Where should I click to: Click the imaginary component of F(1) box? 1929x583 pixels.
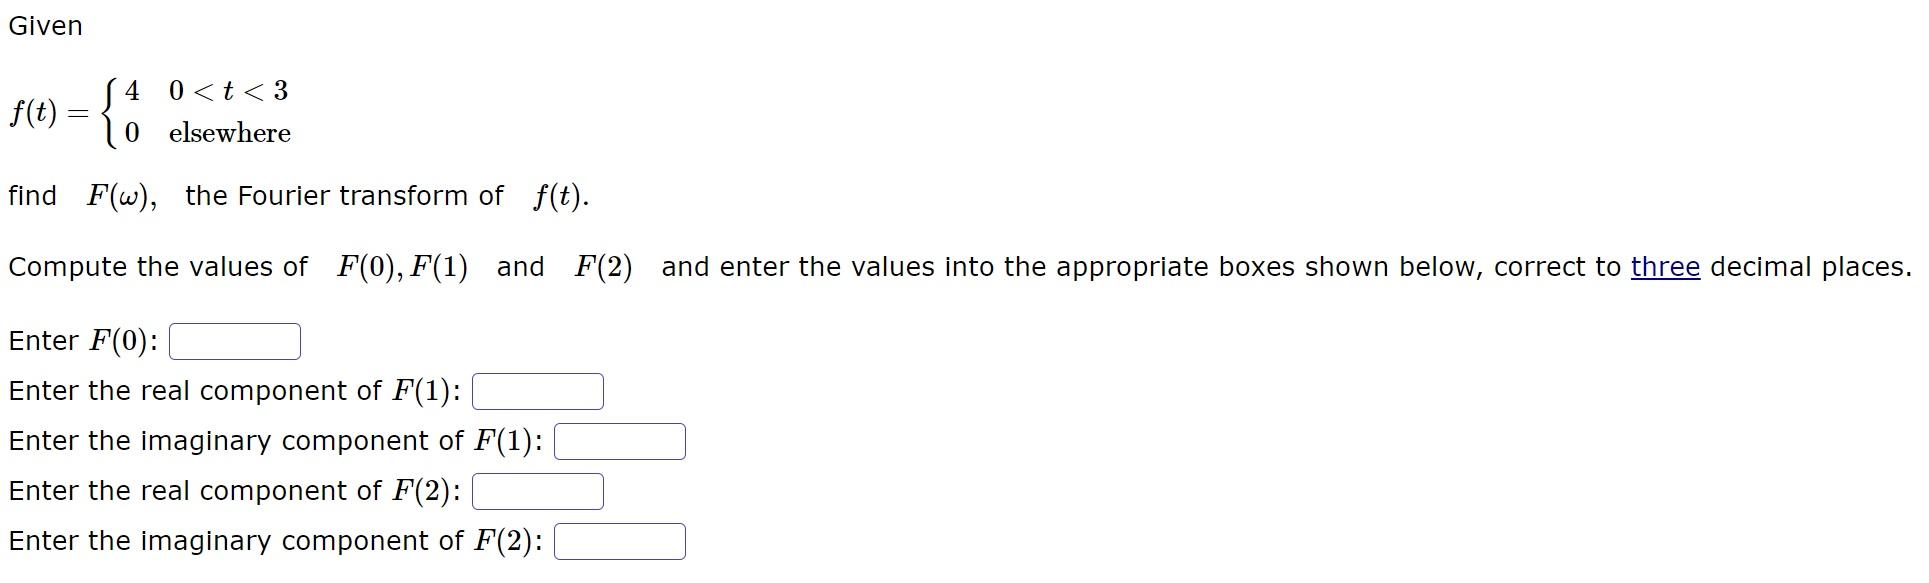point(620,441)
